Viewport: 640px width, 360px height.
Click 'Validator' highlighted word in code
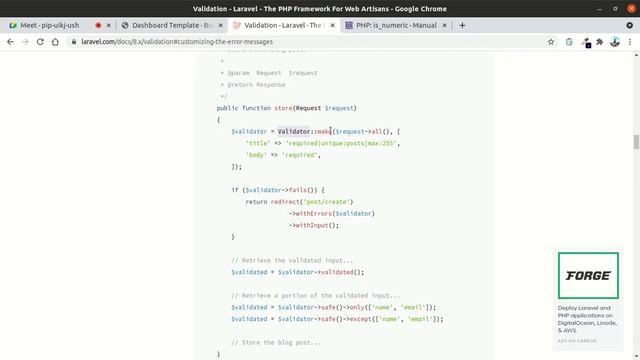coord(294,131)
